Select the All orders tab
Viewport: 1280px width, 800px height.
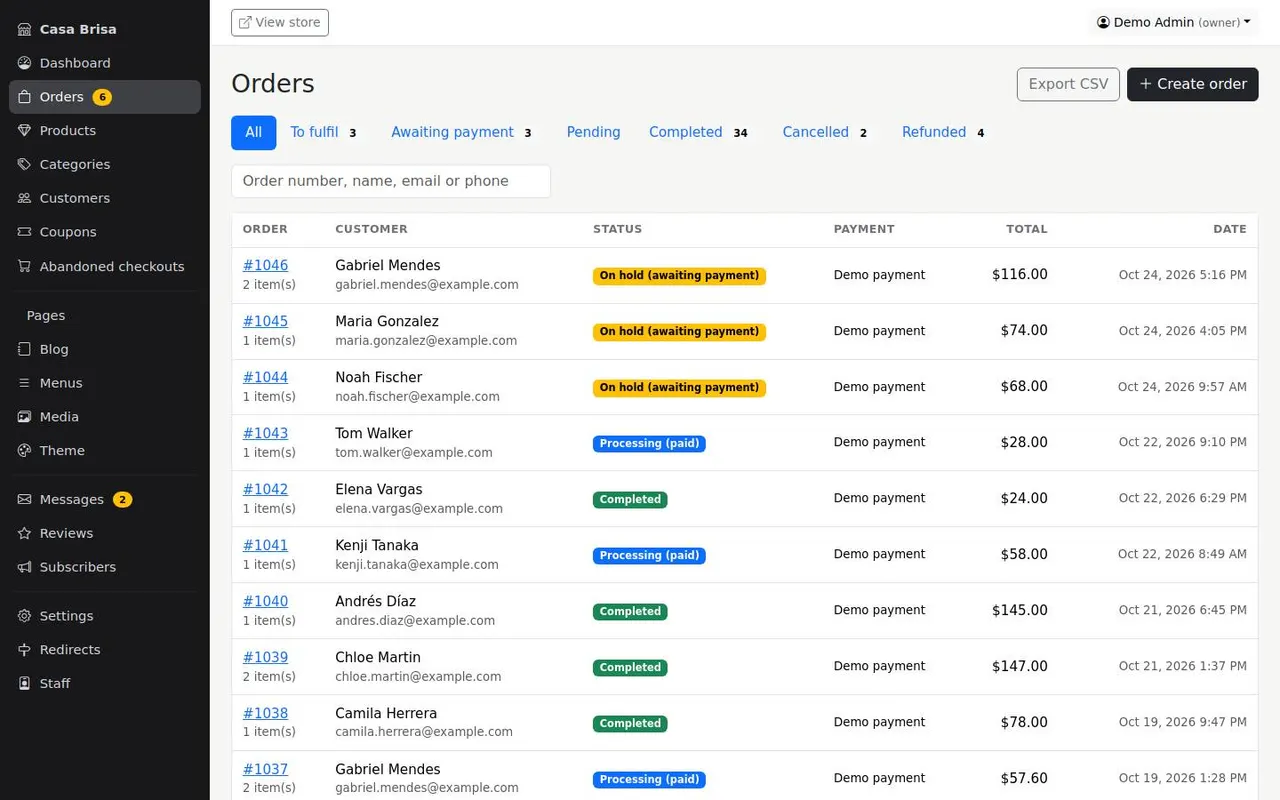tap(254, 132)
